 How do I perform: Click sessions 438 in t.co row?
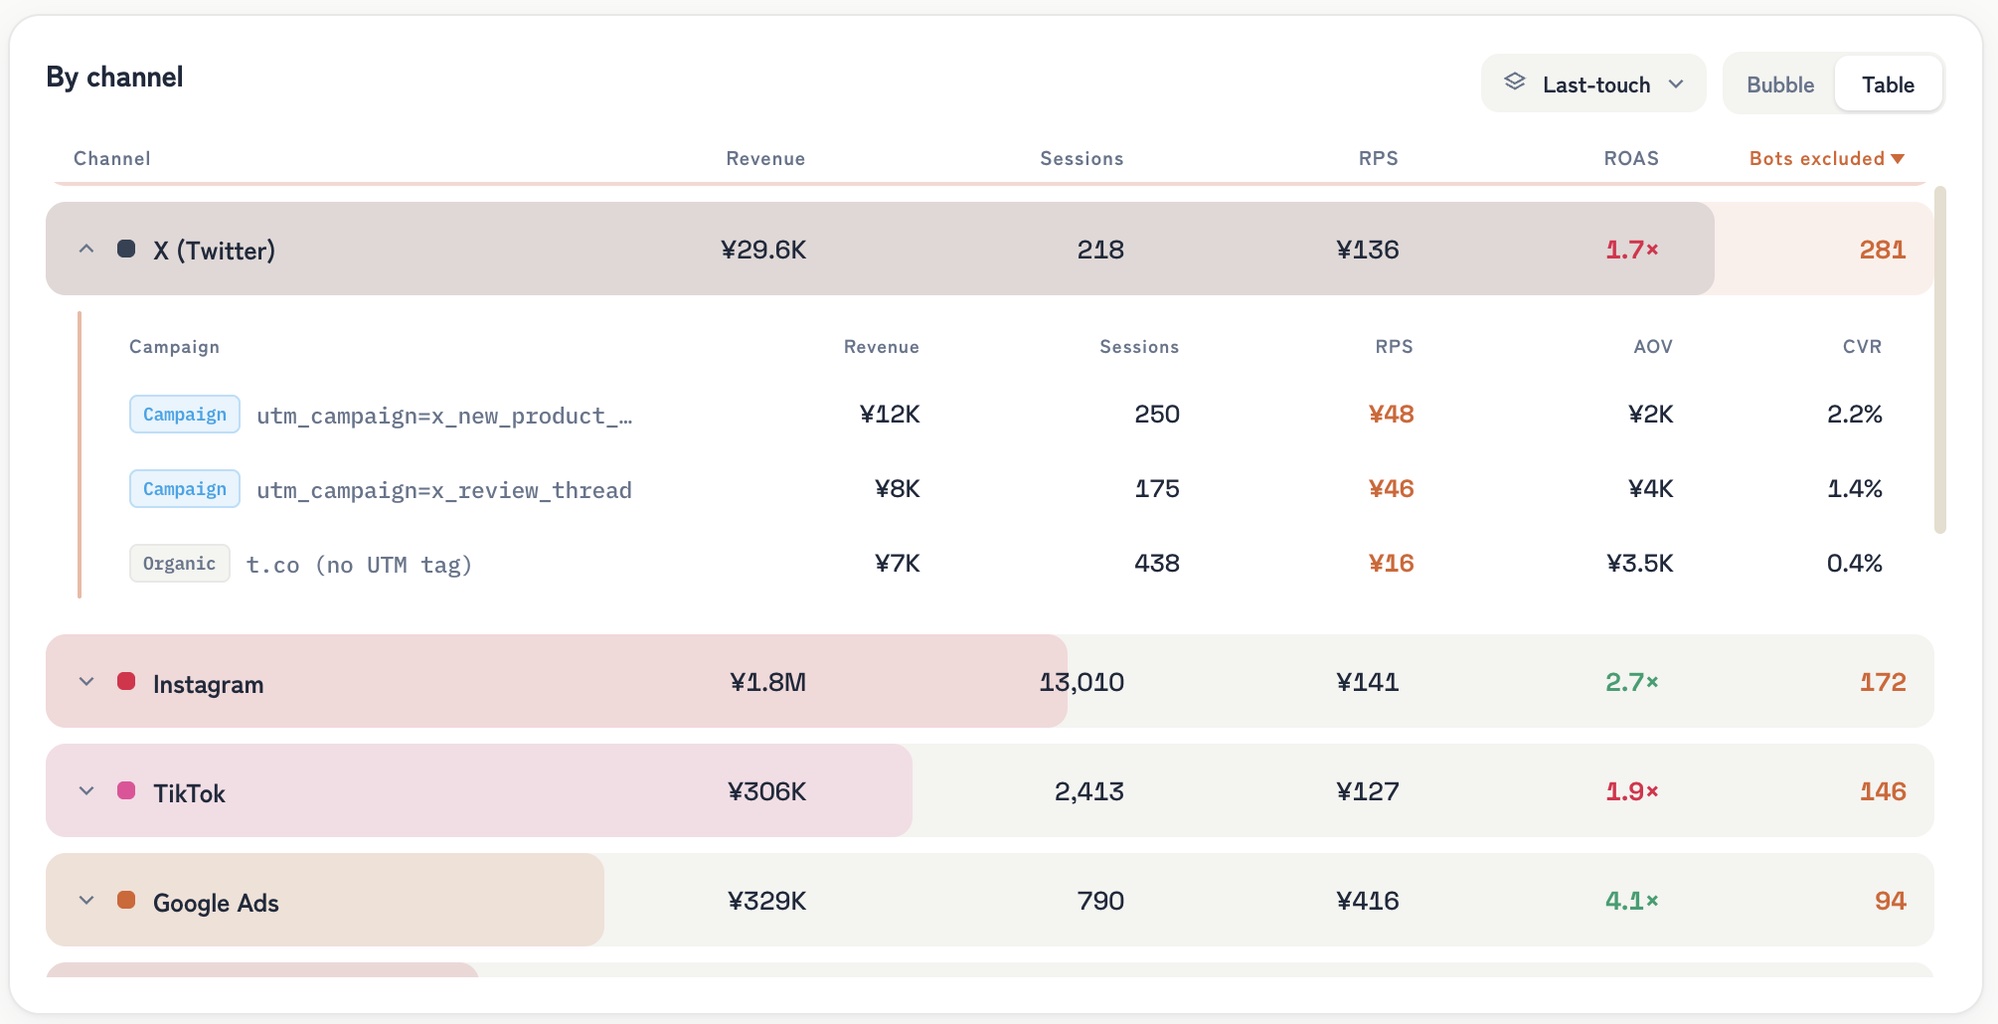coord(1157,563)
